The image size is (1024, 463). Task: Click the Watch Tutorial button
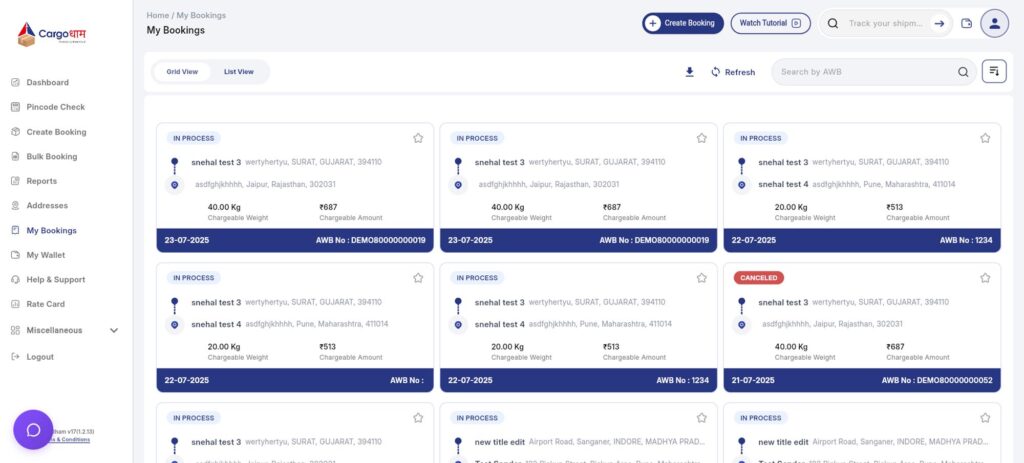(770, 23)
